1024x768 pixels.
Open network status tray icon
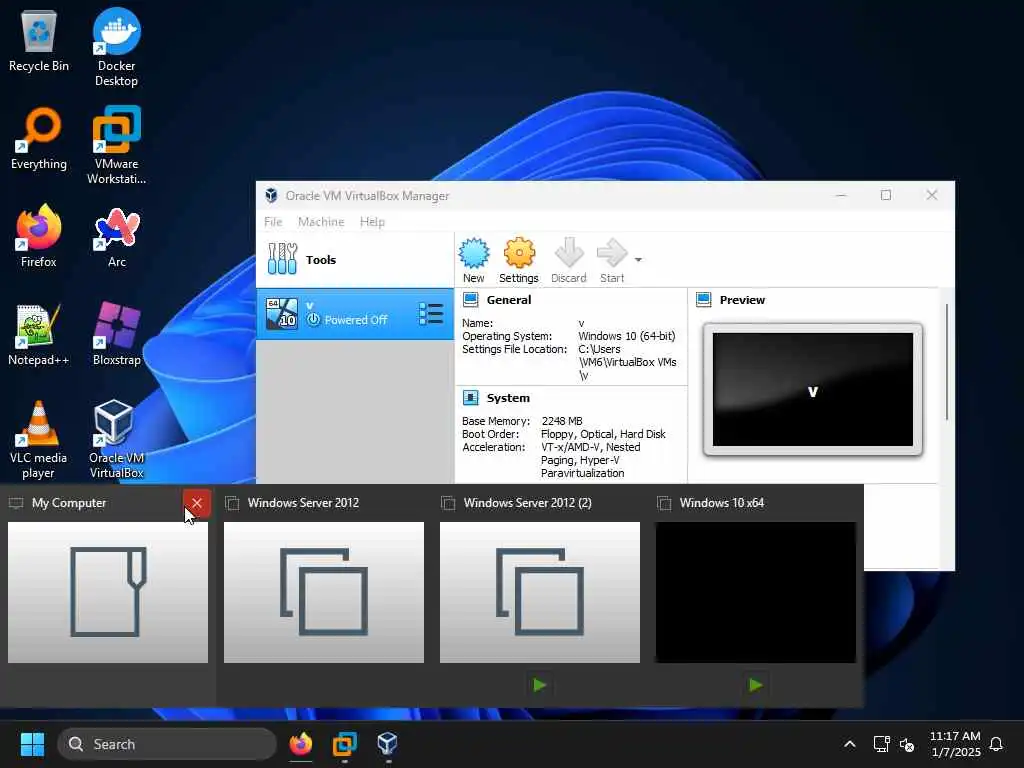[x=882, y=744]
